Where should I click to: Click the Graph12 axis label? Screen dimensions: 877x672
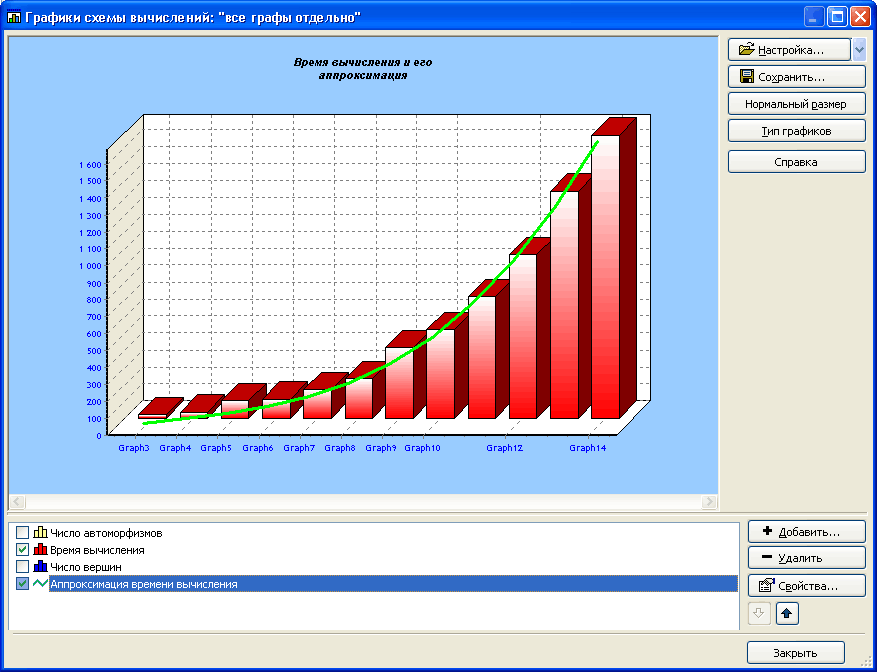[x=504, y=448]
